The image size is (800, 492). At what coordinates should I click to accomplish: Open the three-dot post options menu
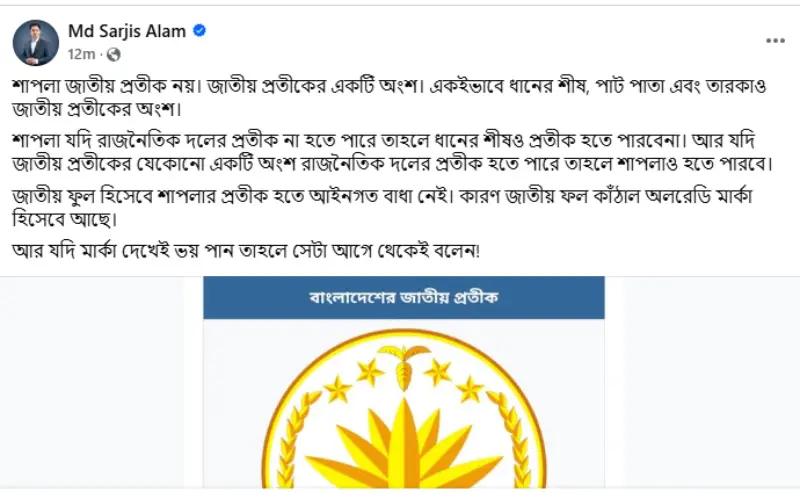(x=775, y=41)
